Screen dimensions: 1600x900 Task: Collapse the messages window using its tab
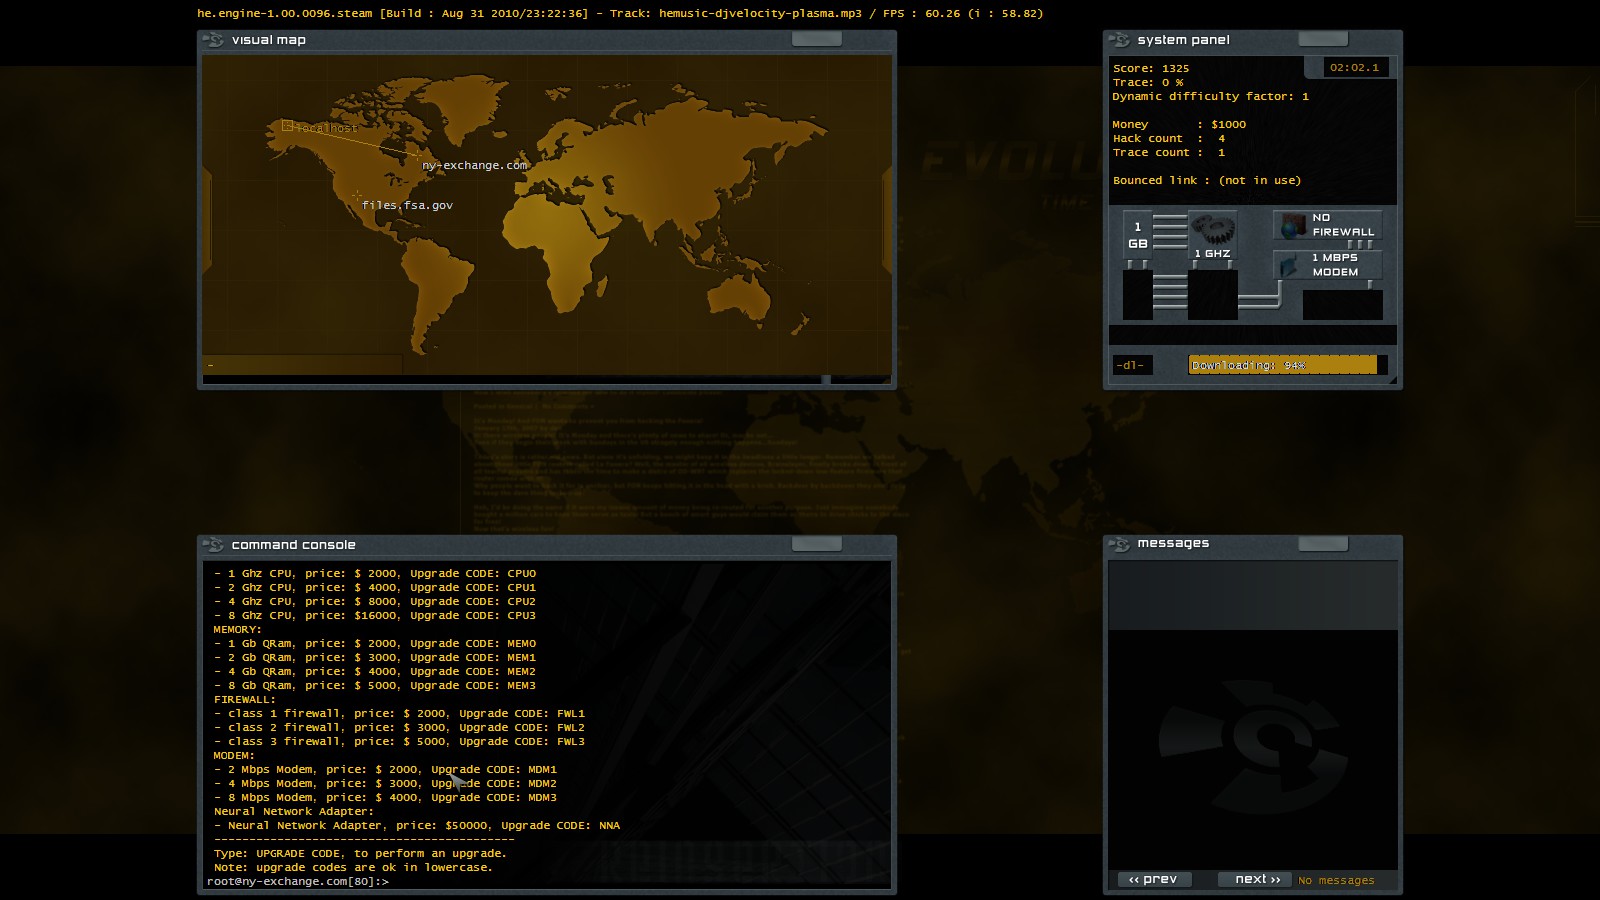coord(1322,543)
